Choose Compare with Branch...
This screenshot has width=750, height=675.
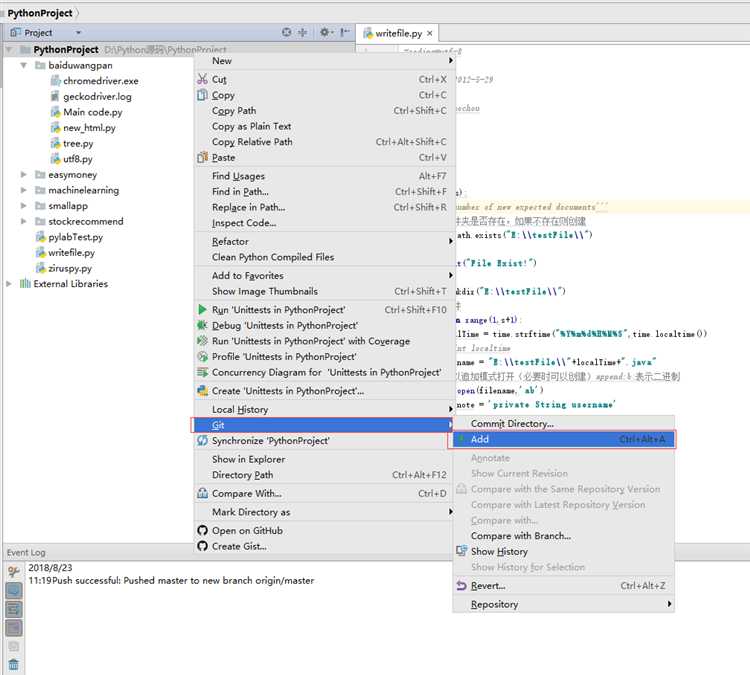(x=563, y=536)
